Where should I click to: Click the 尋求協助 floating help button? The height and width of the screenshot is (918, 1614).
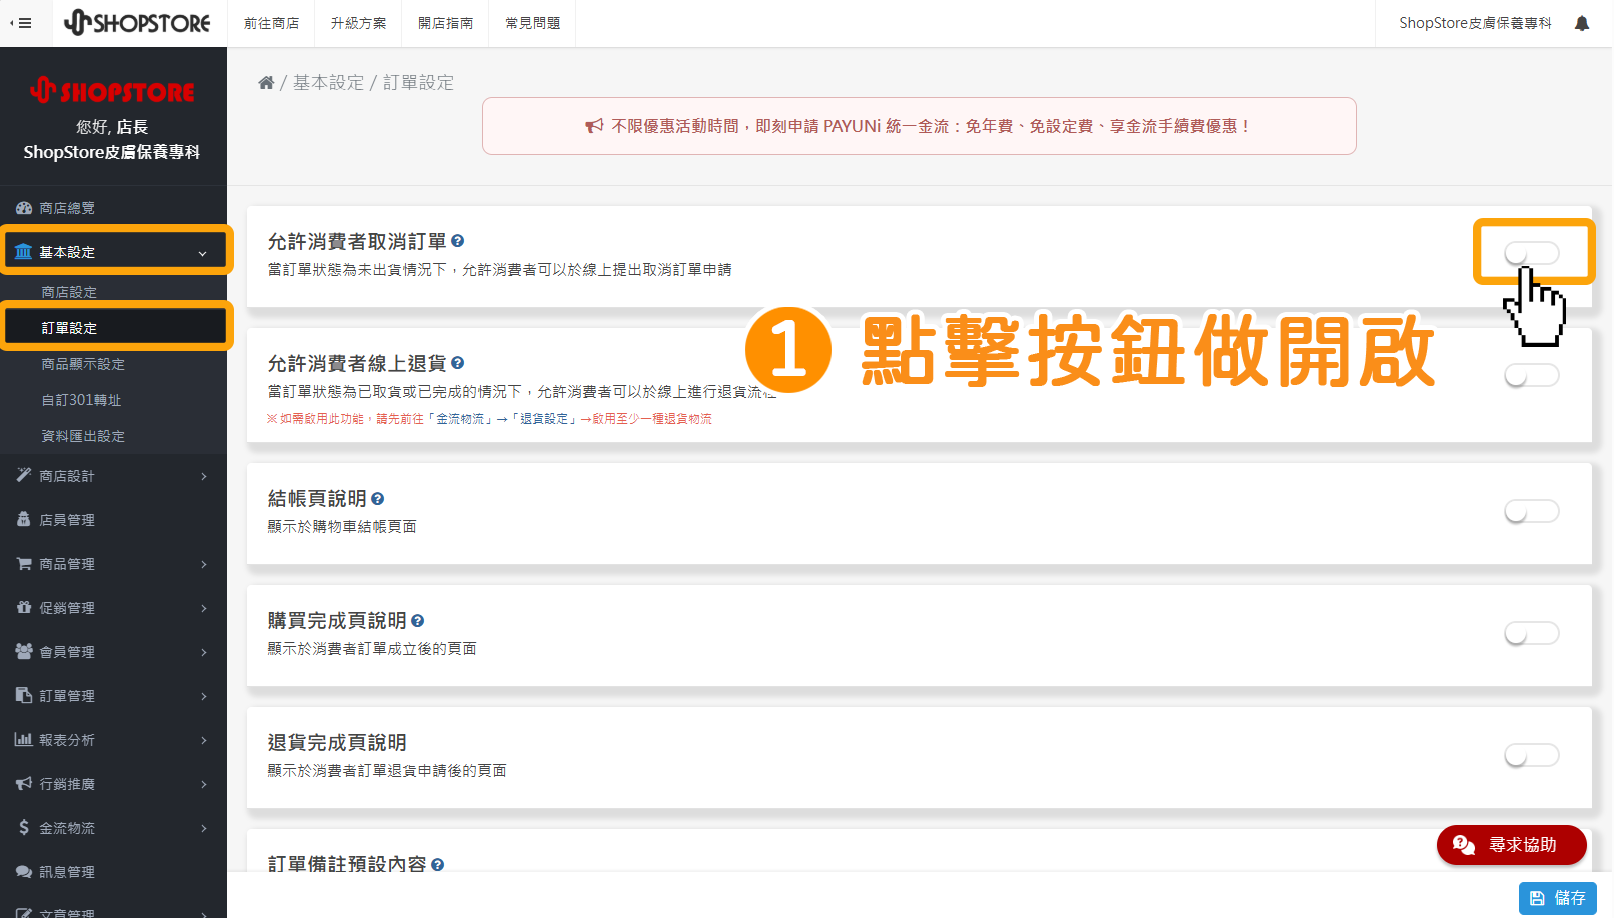click(x=1511, y=845)
